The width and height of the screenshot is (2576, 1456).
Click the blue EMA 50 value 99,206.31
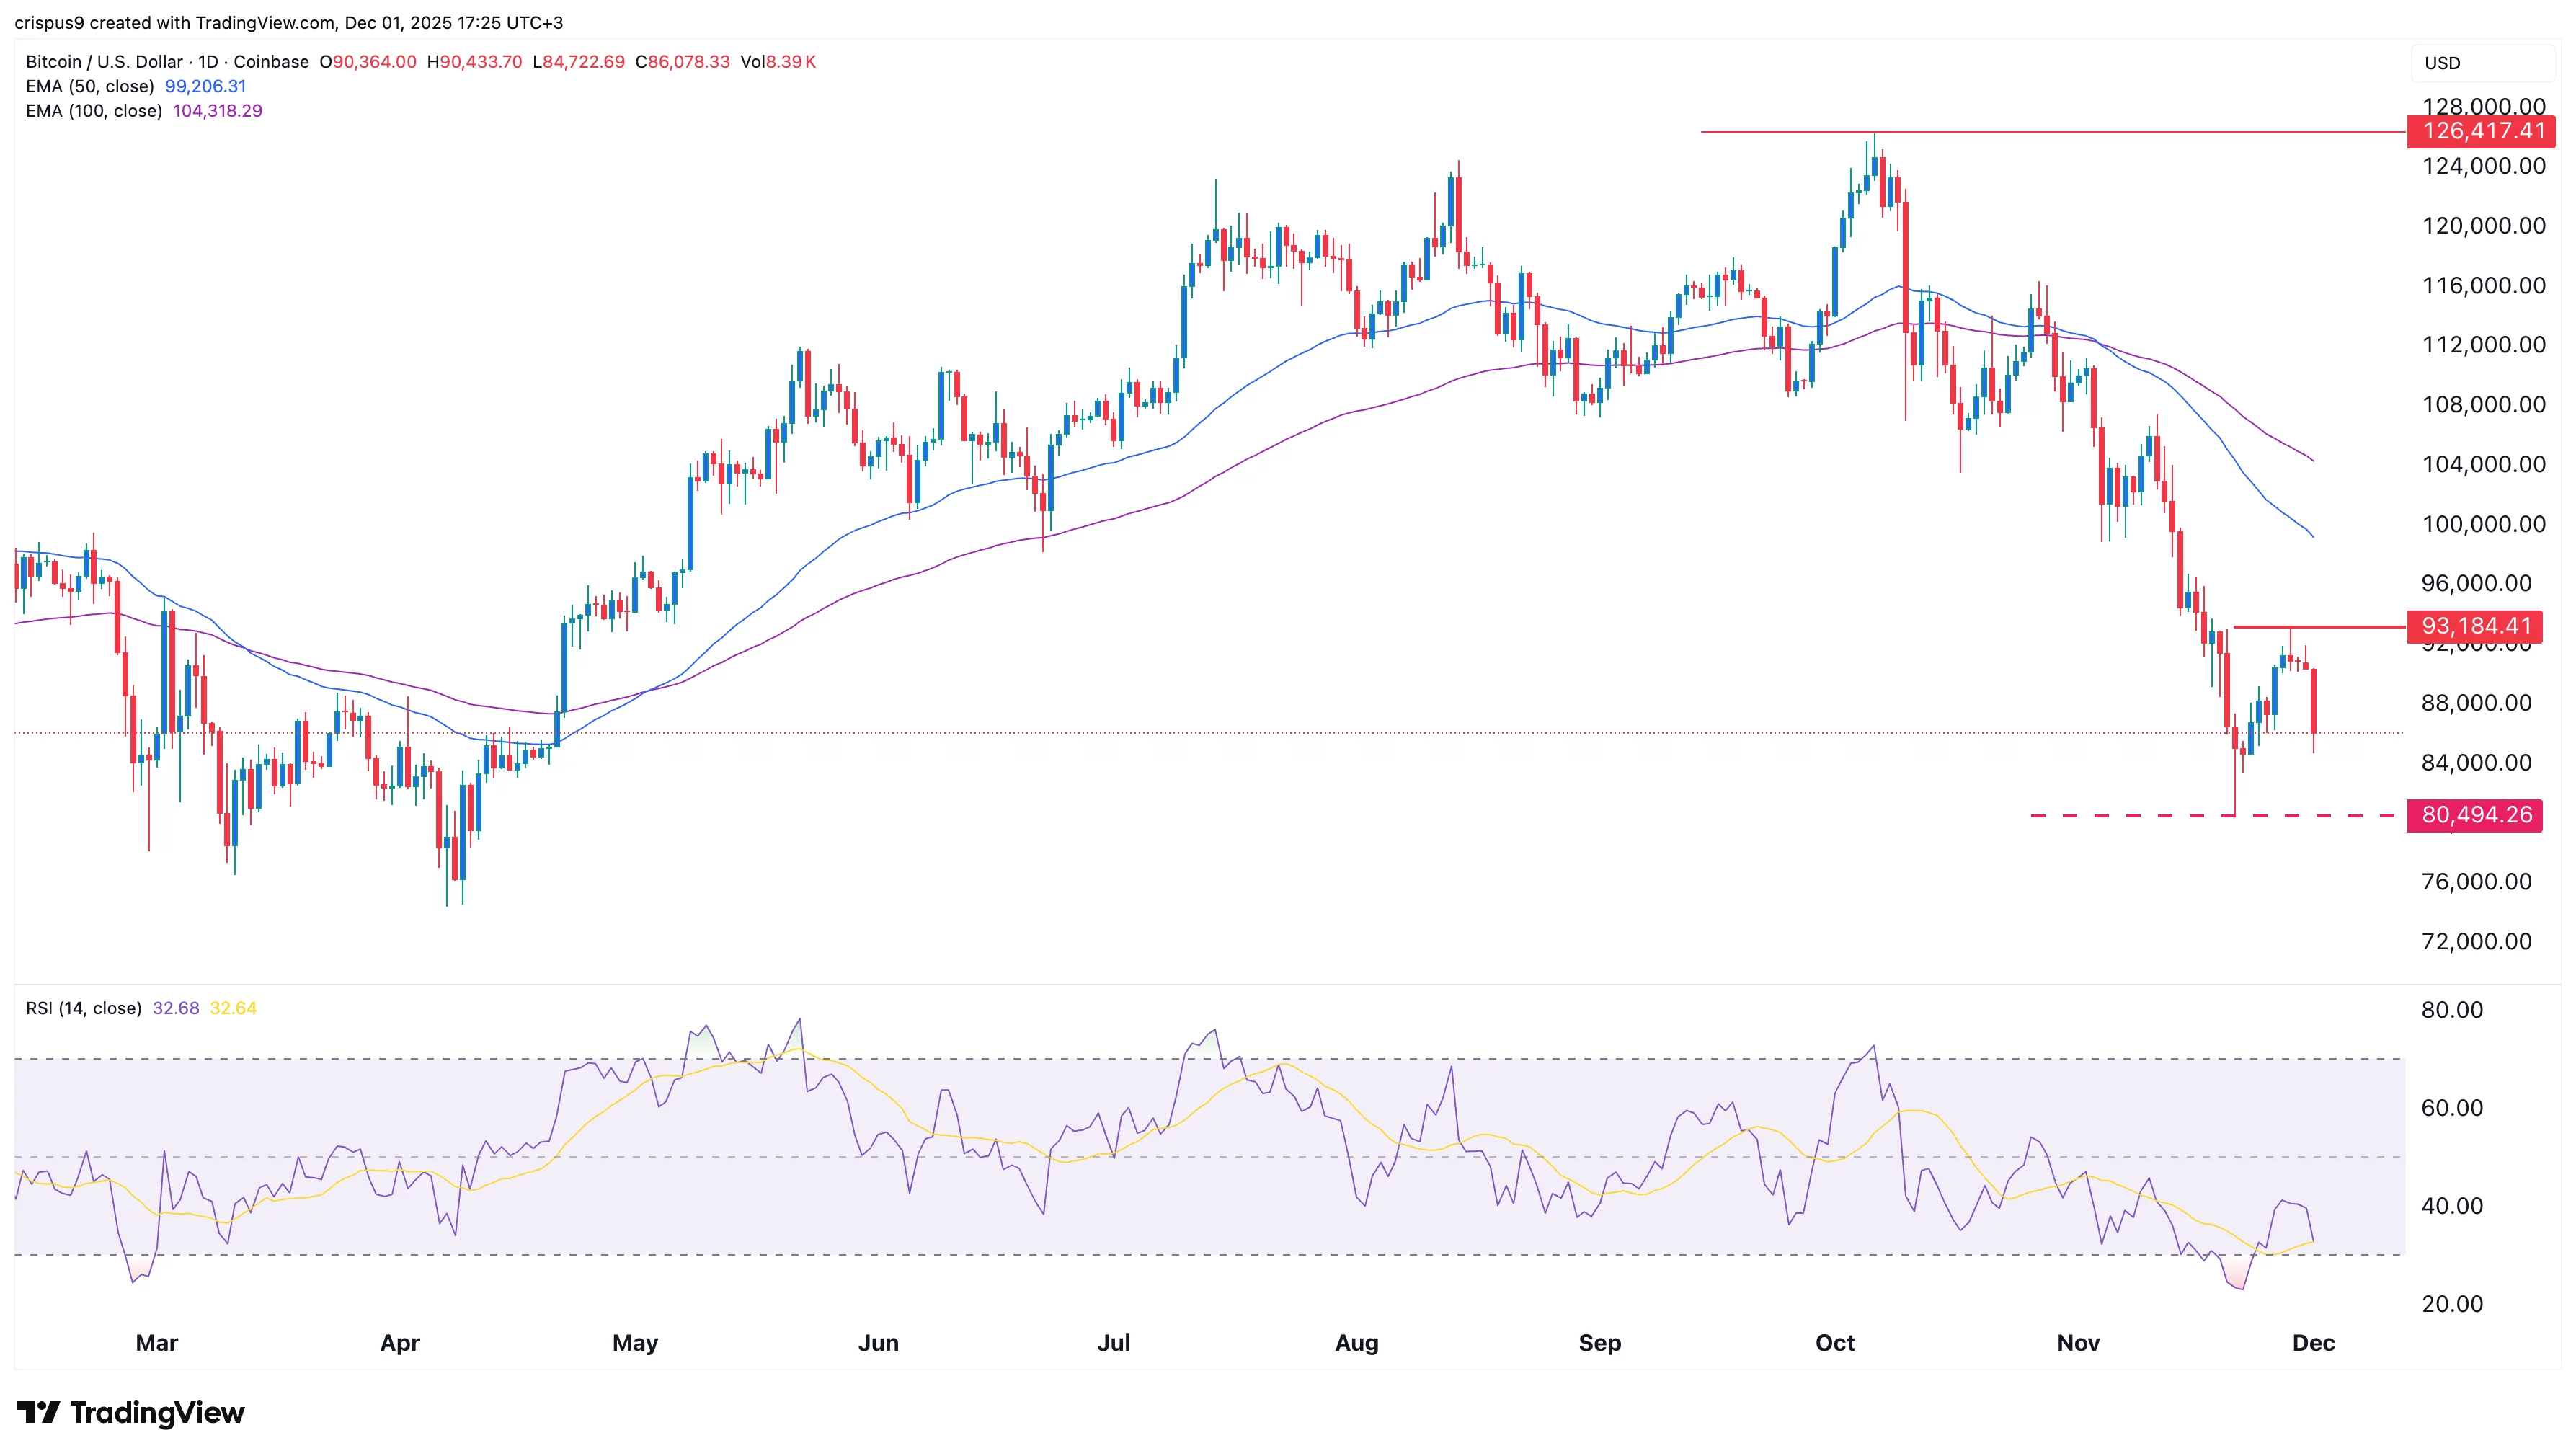click(205, 86)
